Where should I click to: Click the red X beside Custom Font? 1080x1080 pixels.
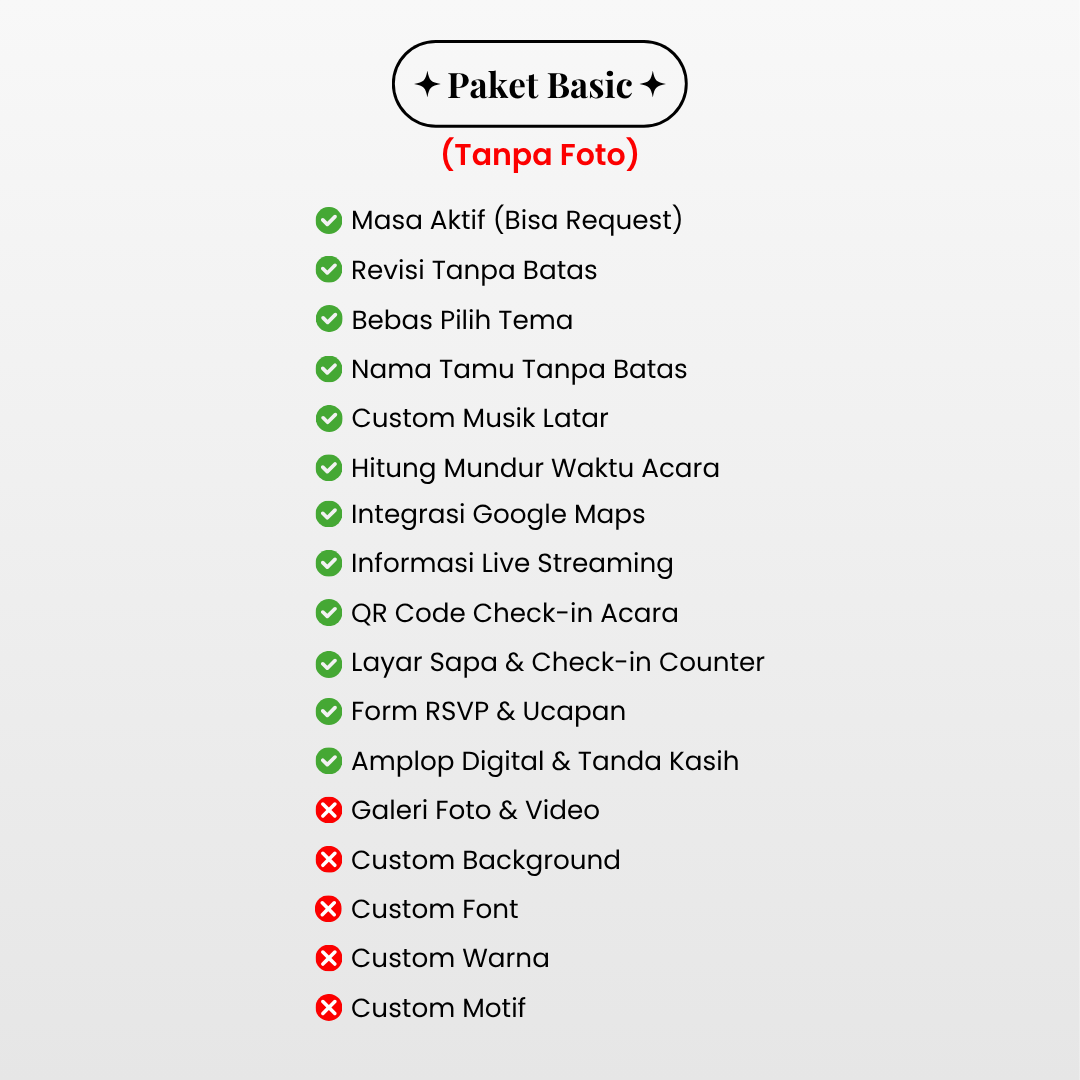[329, 909]
